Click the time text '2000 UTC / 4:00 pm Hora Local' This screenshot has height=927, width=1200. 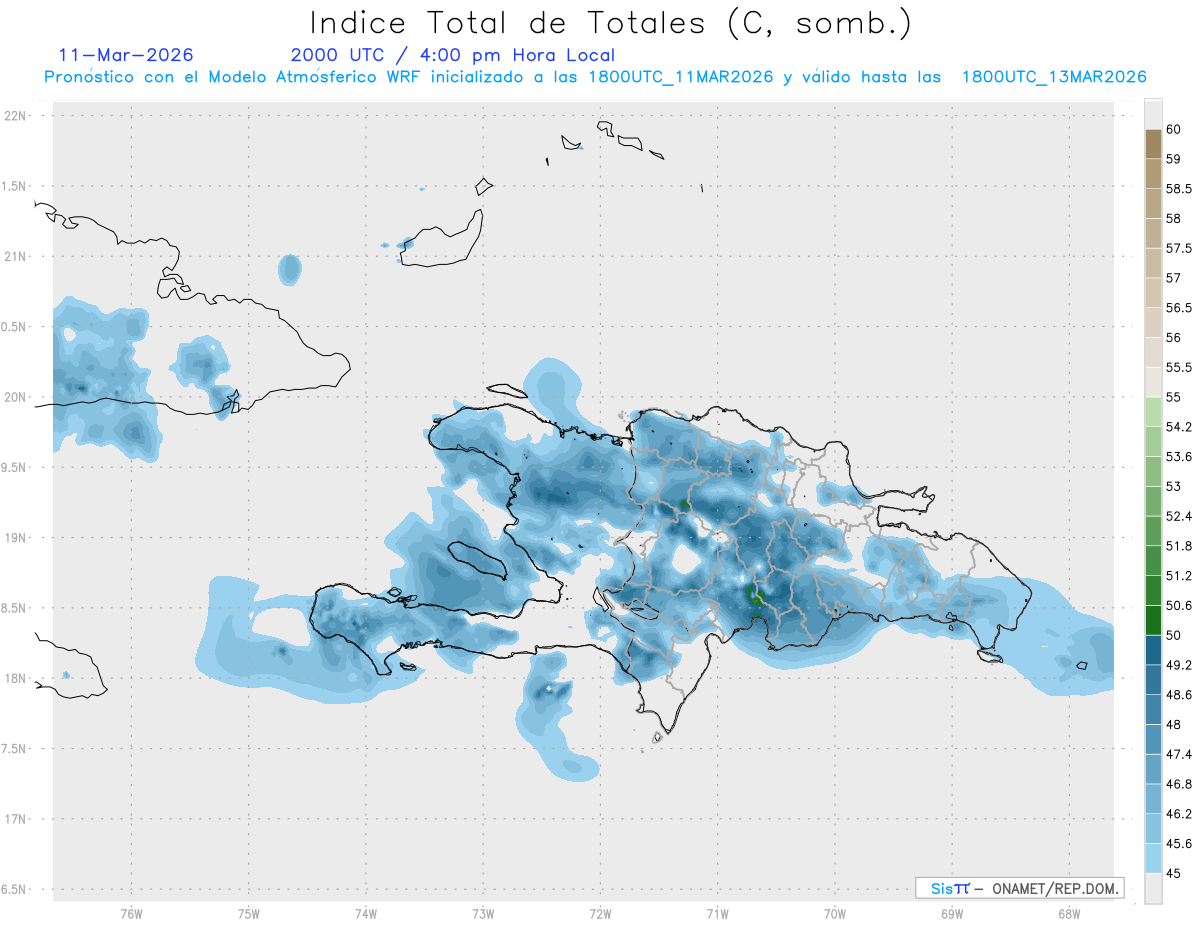[x=453, y=55]
